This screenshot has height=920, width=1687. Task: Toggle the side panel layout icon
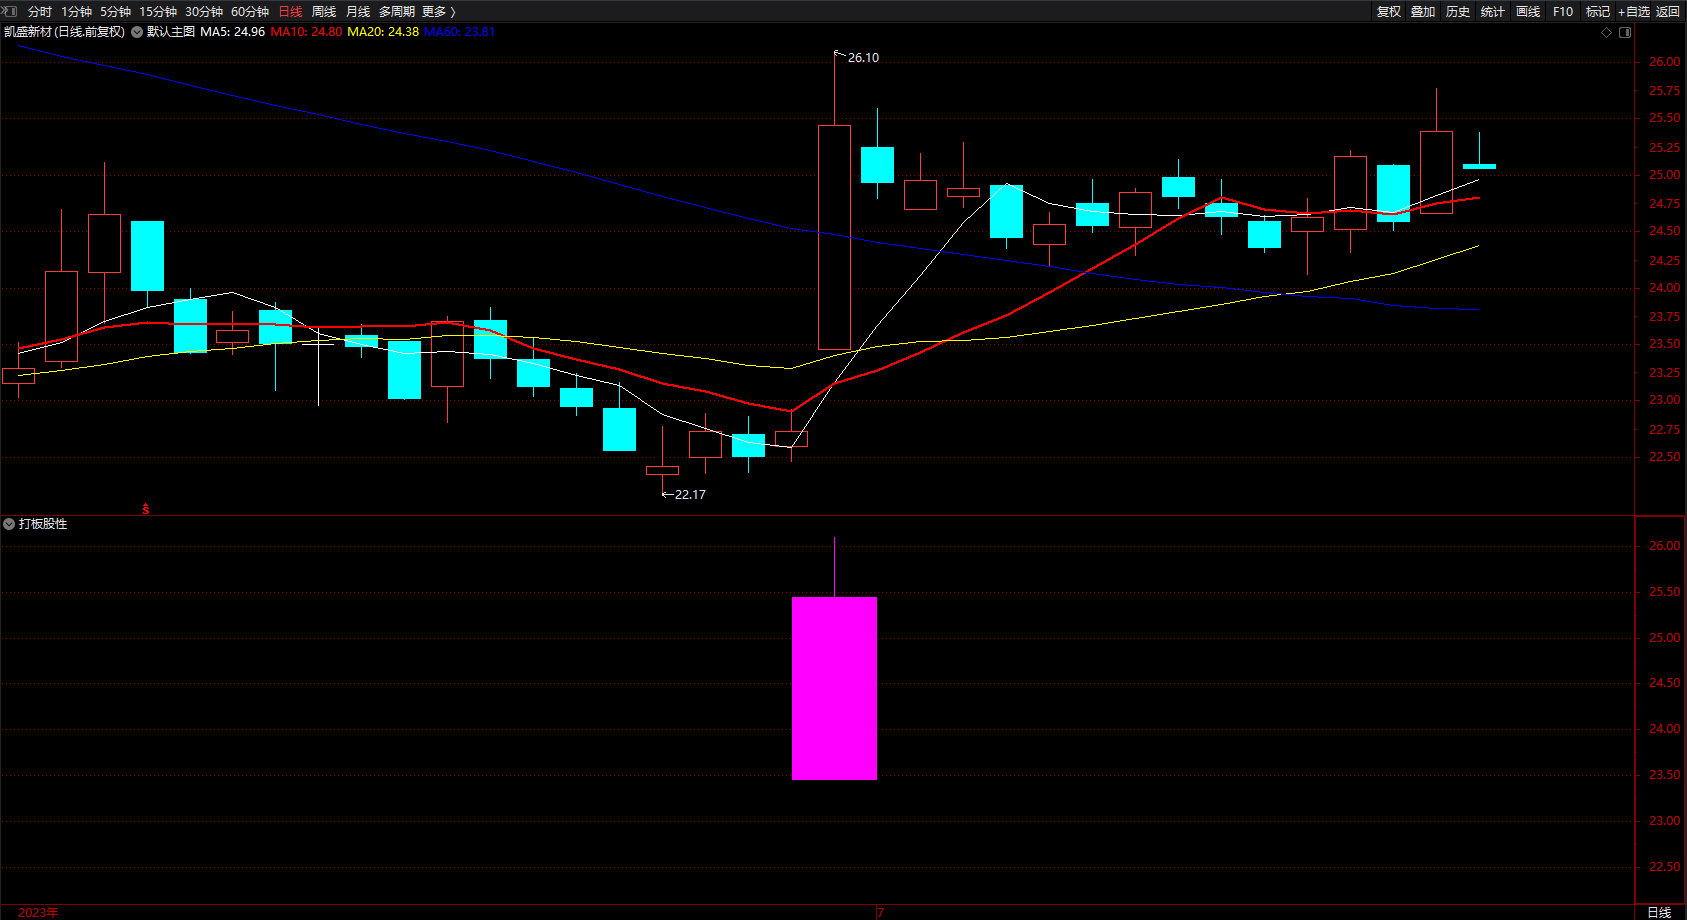tap(1625, 33)
